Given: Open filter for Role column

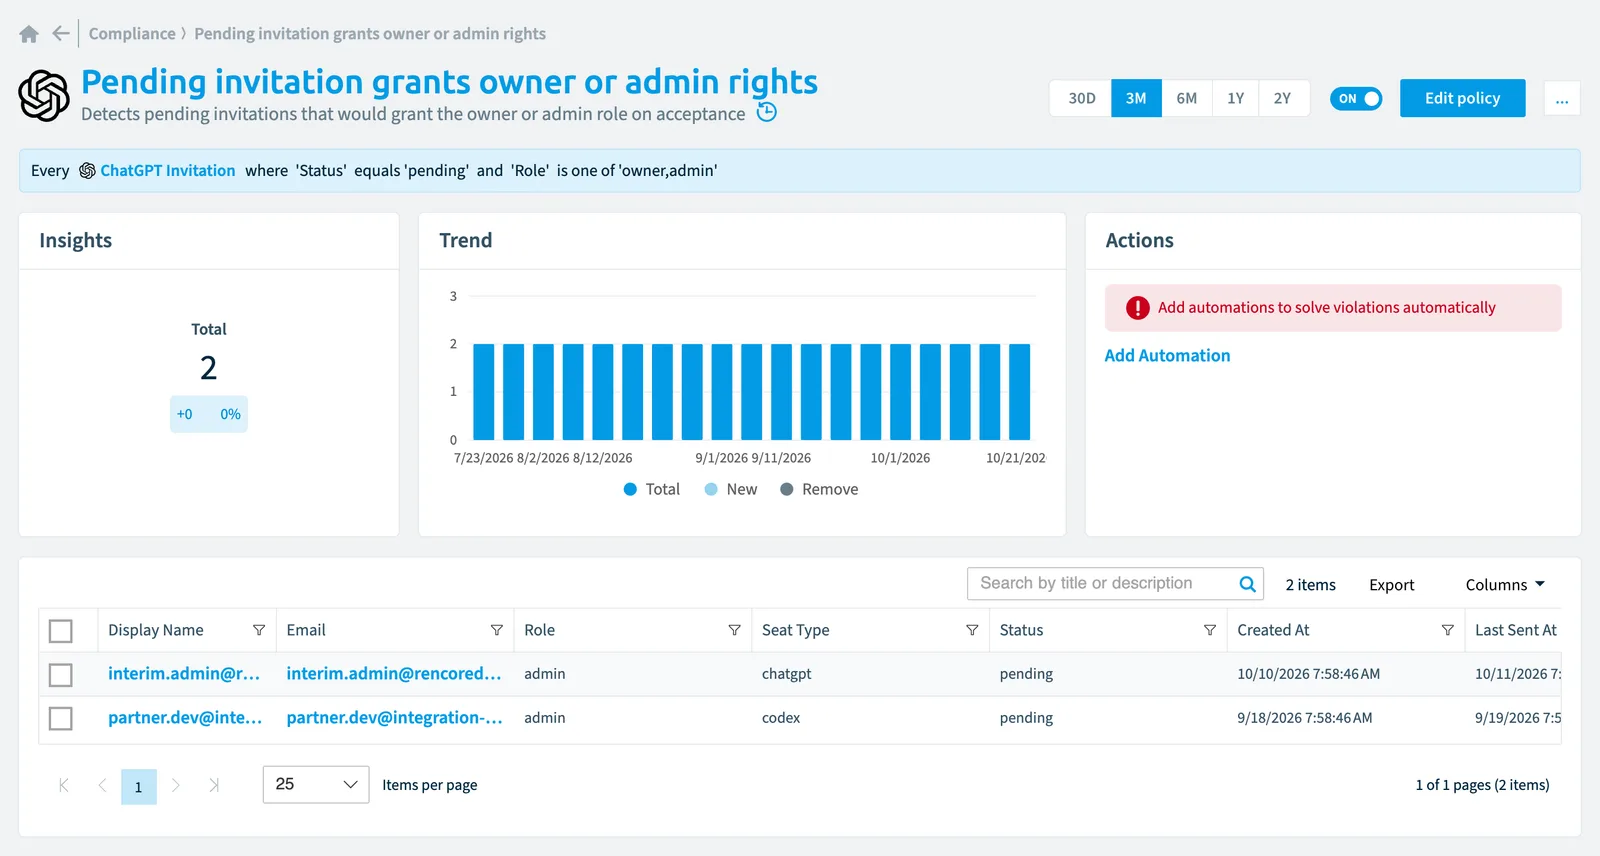Looking at the screenshot, I should point(735,630).
